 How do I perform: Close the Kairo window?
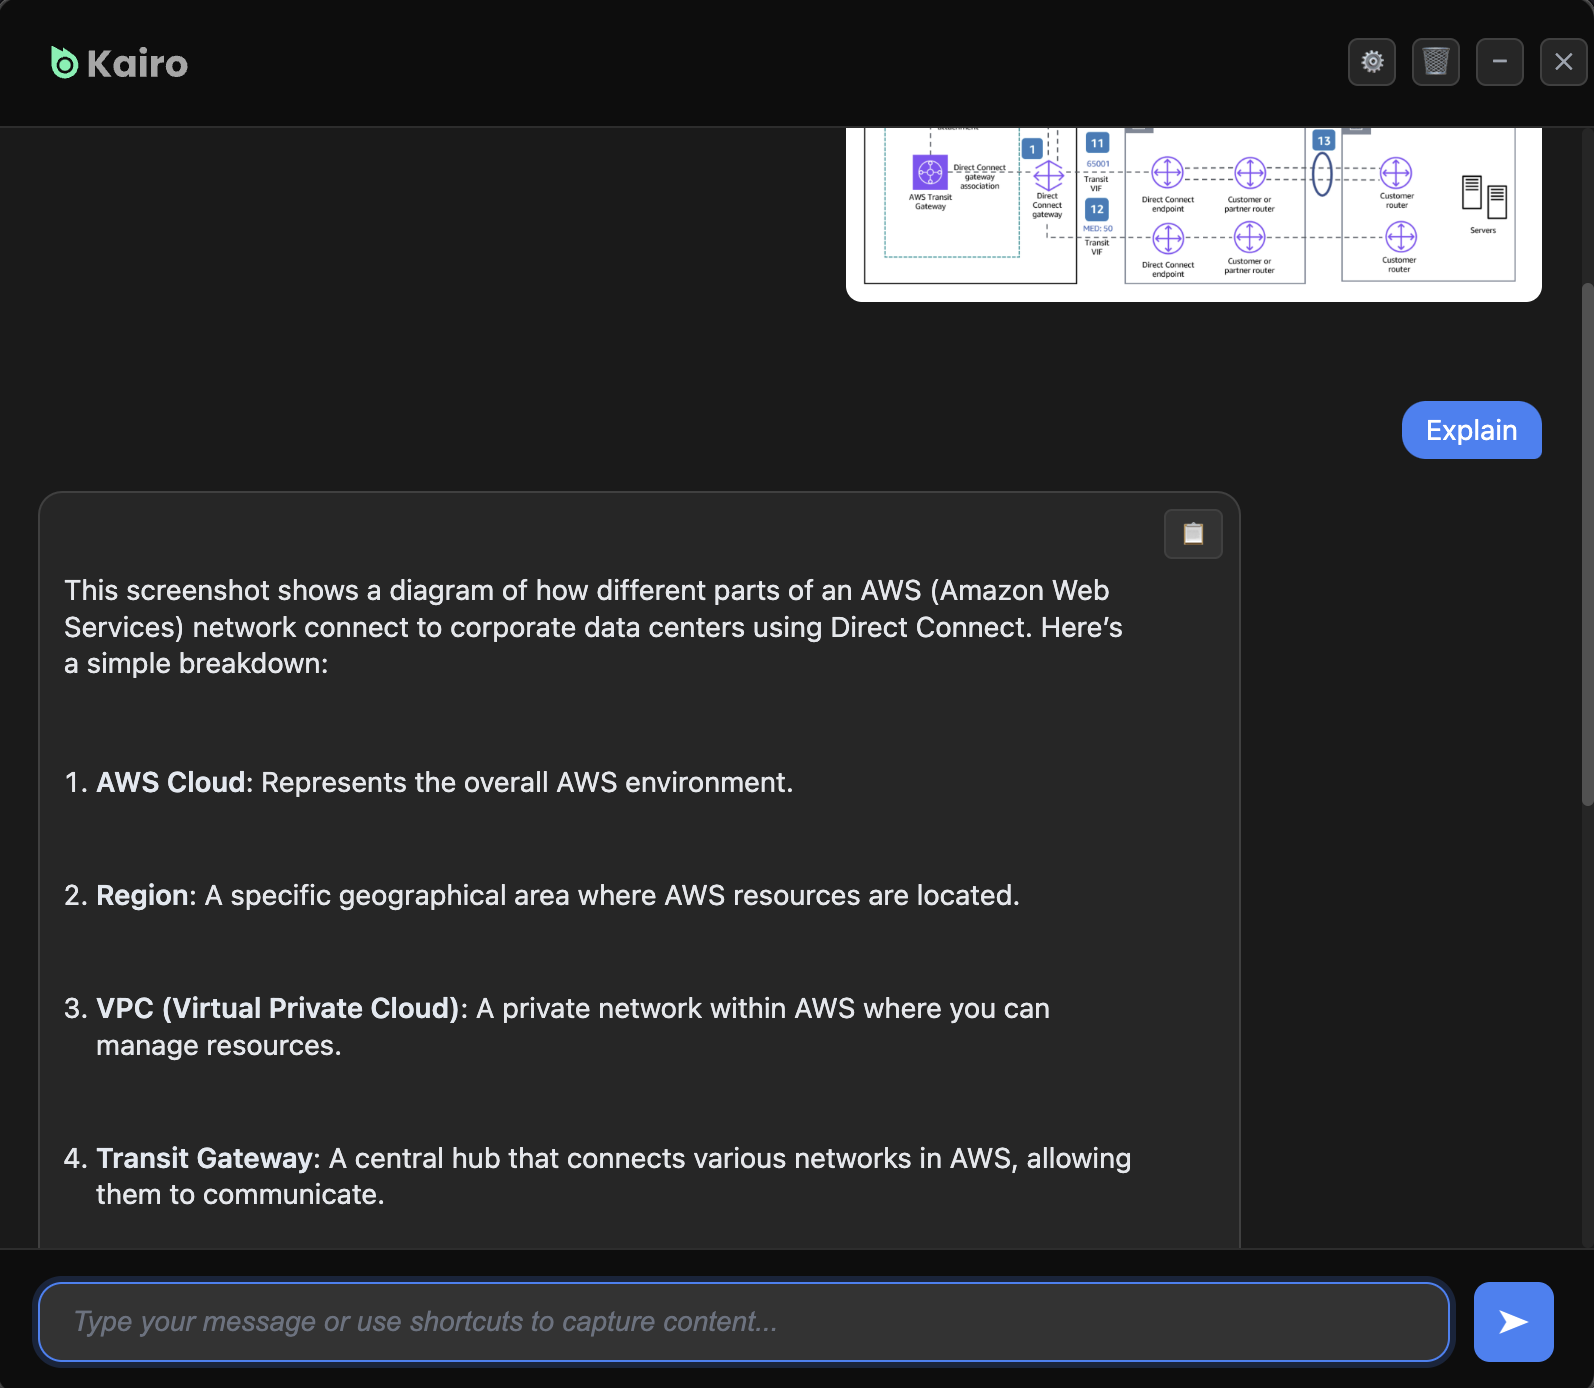pyautogui.click(x=1564, y=62)
